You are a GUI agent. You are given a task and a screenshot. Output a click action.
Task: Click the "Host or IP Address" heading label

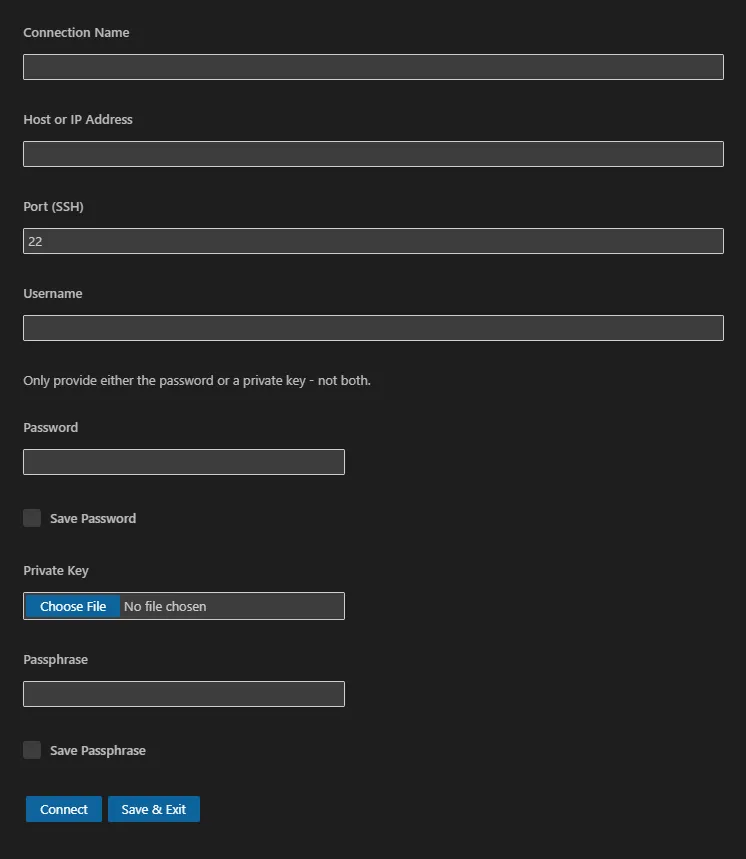(78, 120)
